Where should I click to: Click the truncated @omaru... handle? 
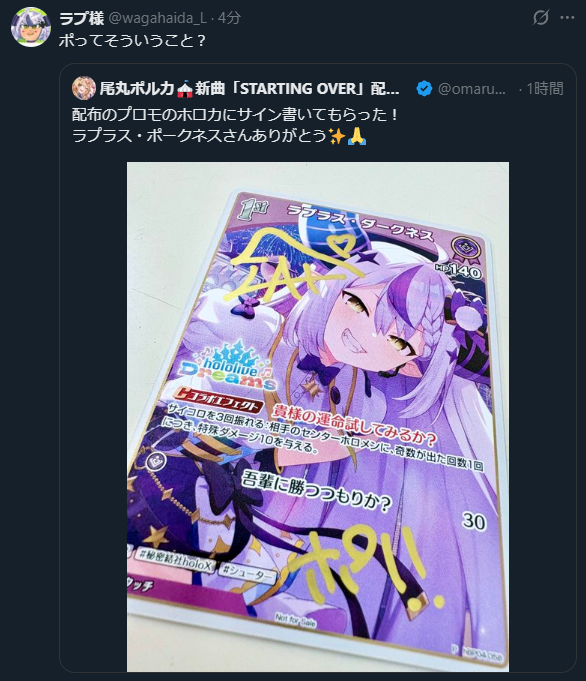pyautogui.click(x=471, y=89)
